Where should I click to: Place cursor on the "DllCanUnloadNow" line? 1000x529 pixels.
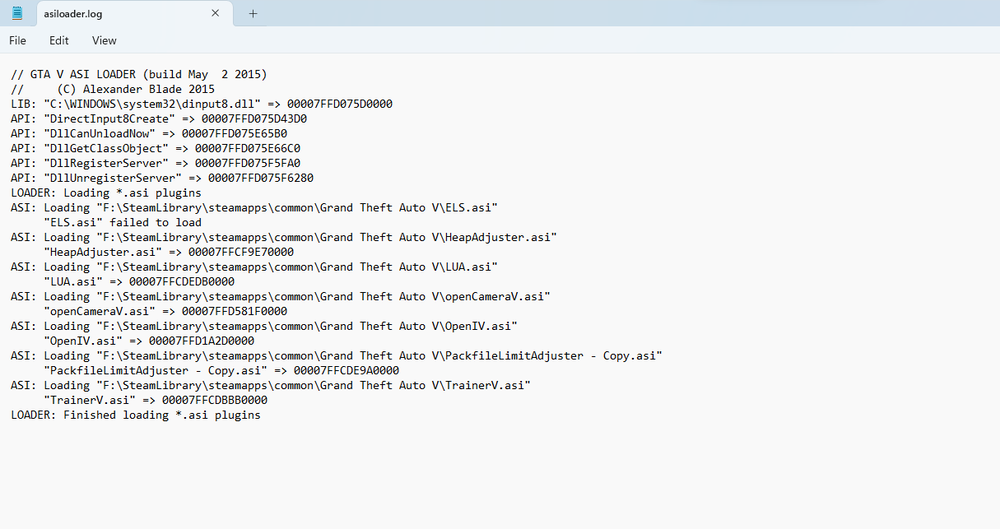(150, 134)
